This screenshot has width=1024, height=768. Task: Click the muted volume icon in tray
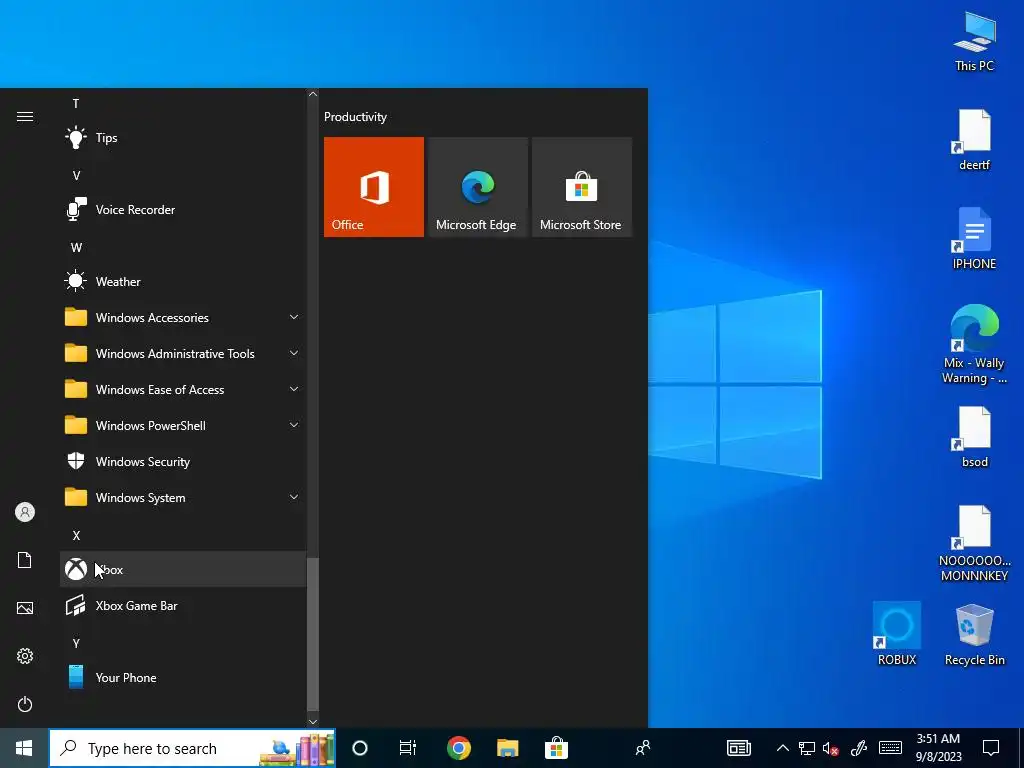pyautogui.click(x=831, y=748)
